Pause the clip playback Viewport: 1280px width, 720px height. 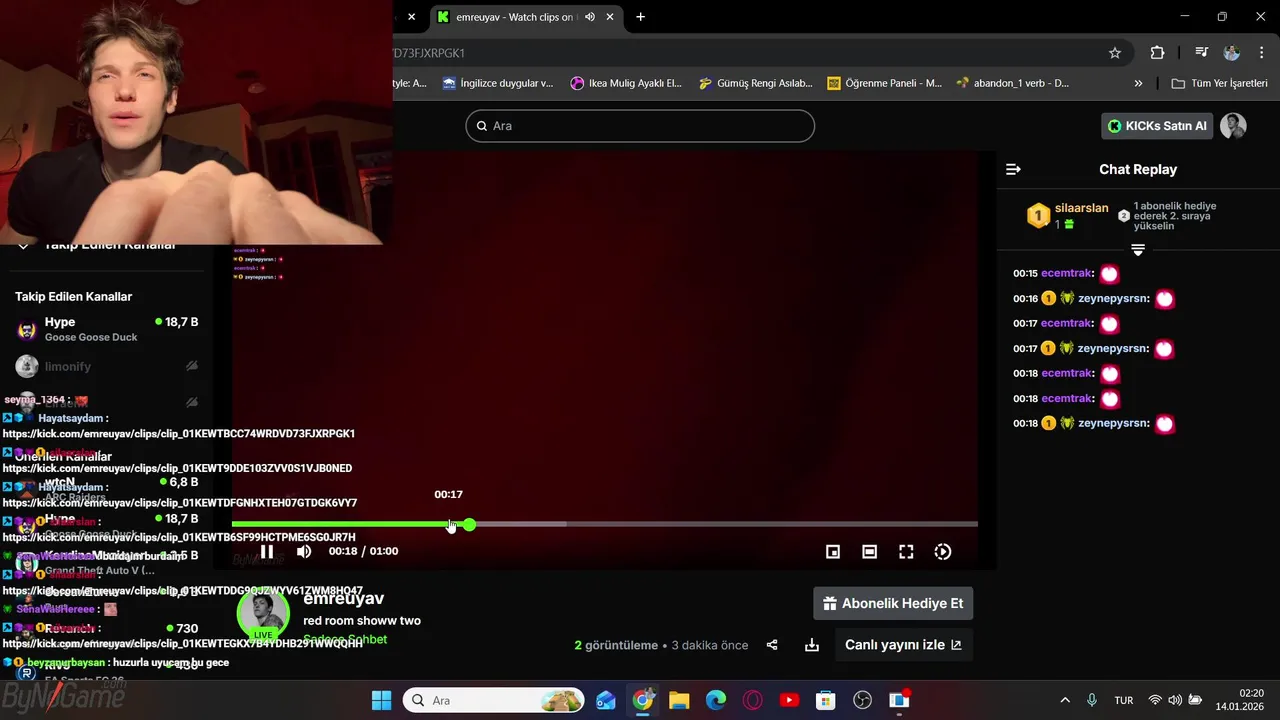pyautogui.click(x=267, y=551)
